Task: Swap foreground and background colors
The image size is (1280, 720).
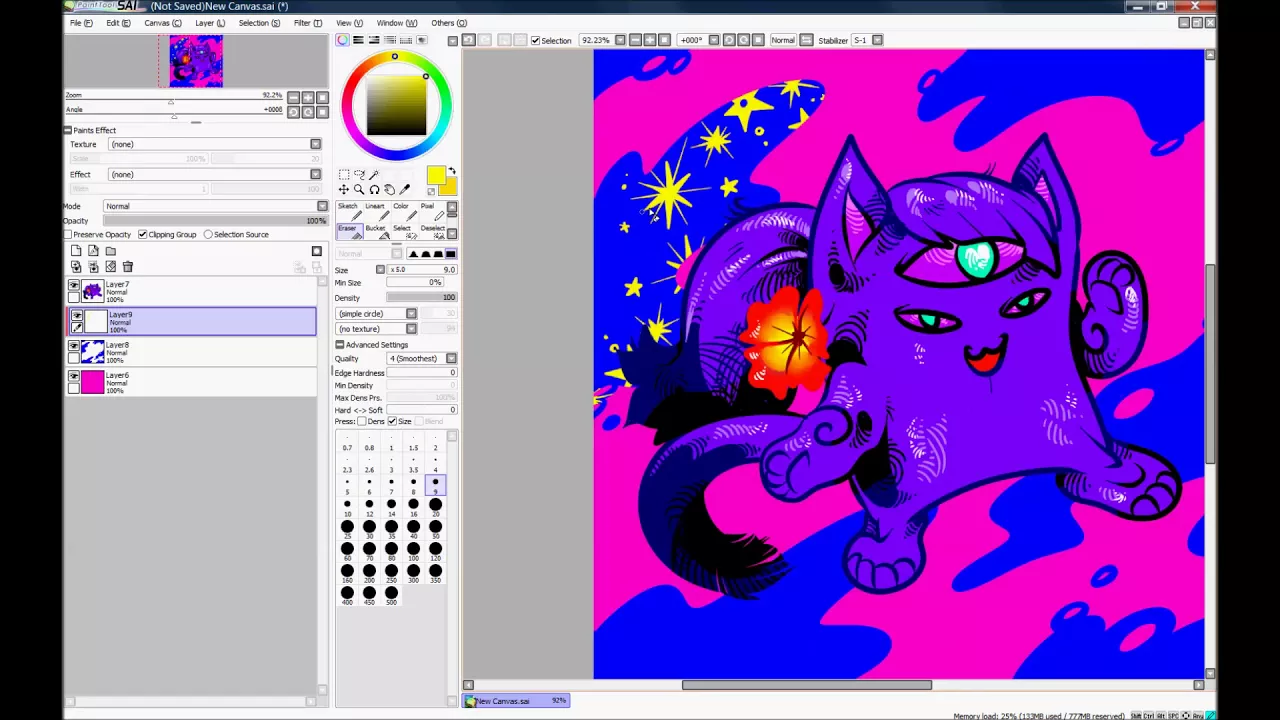Action: click(x=452, y=171)
